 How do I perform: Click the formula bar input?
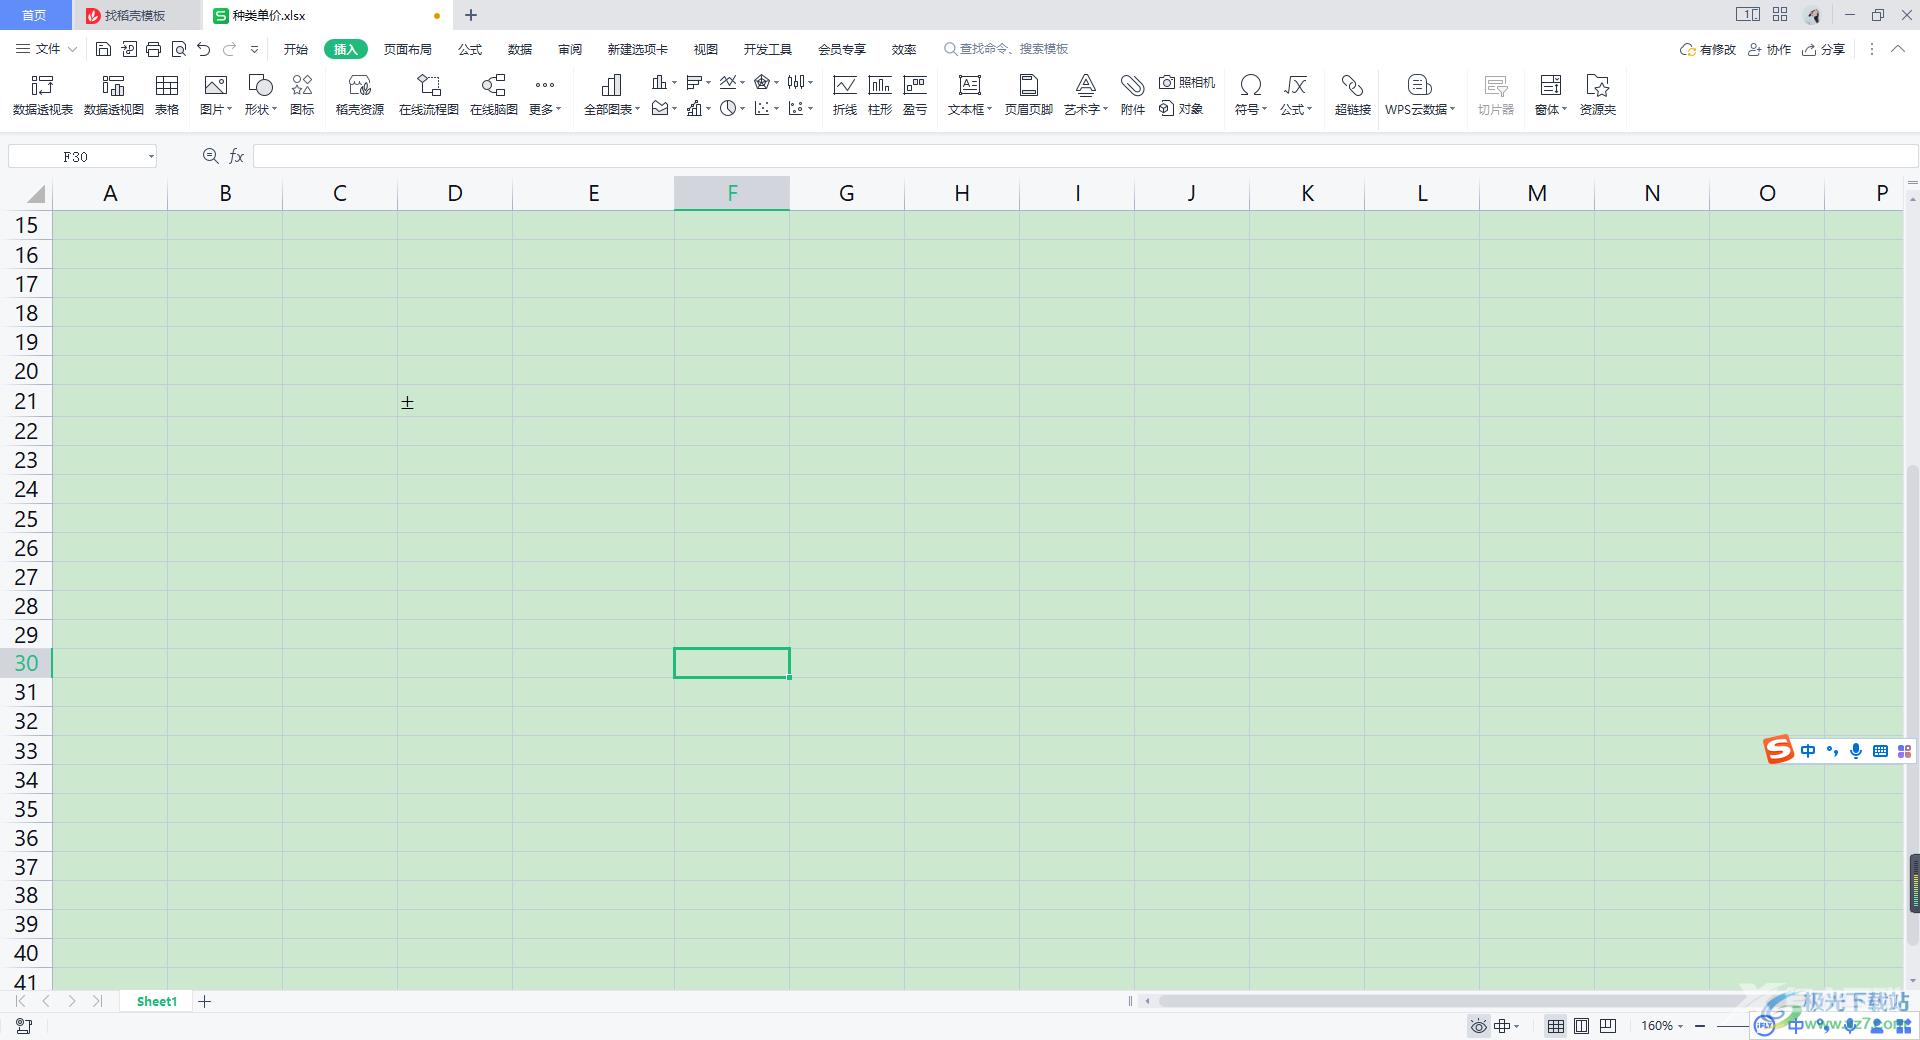pos(1085,156)
